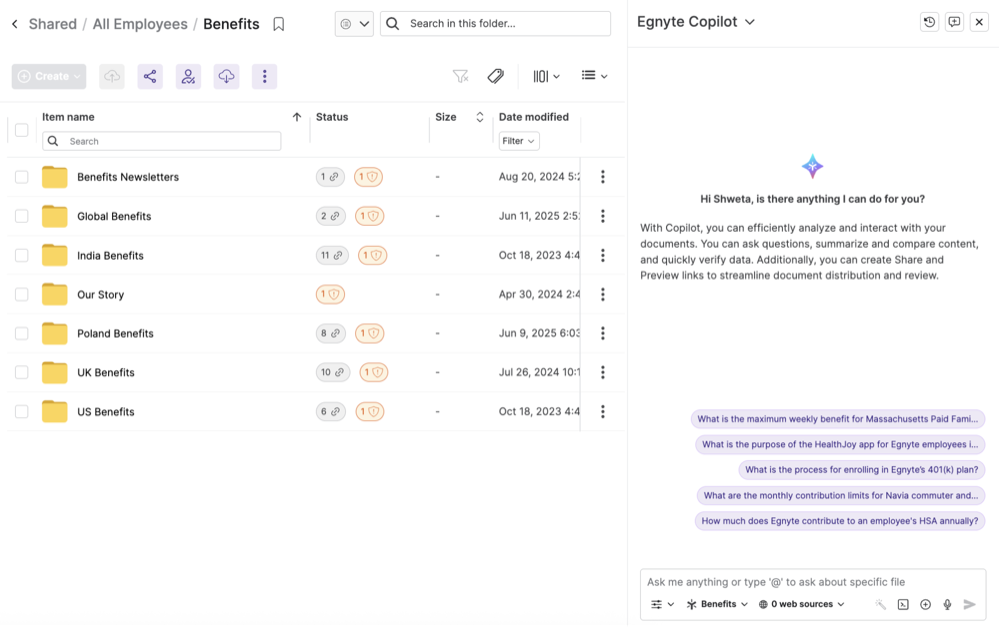Open Copilot conversation history icon
Viewport: 999px width, 627px height.
[x=930, y=21]
